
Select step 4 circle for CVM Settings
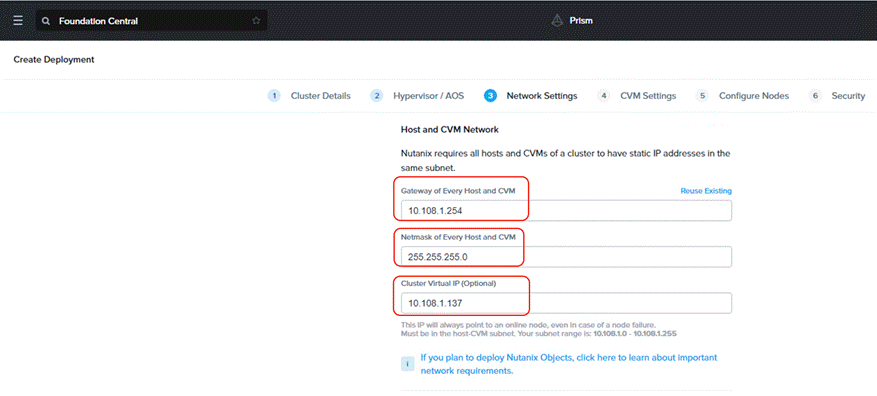tap(603, 96)
